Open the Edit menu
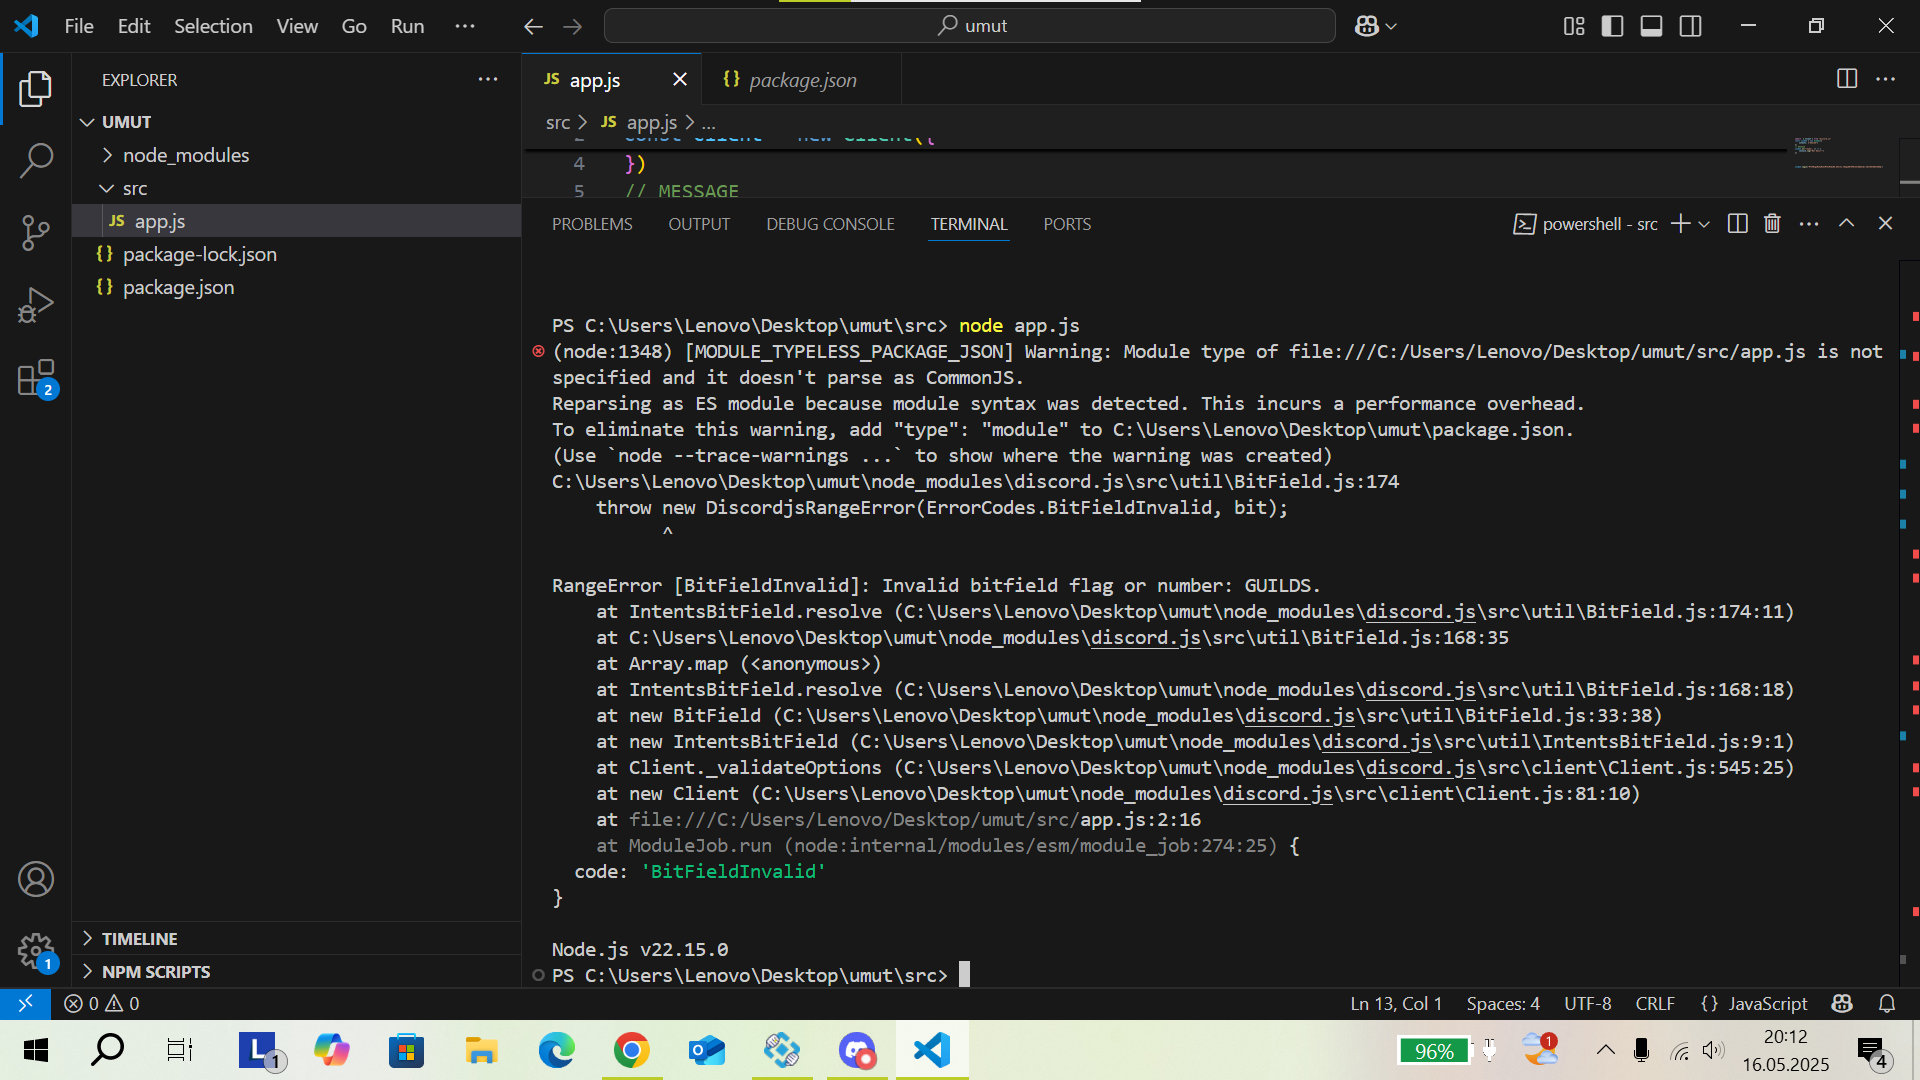This screenshot has height=1080, width=1920. point(134,26)
